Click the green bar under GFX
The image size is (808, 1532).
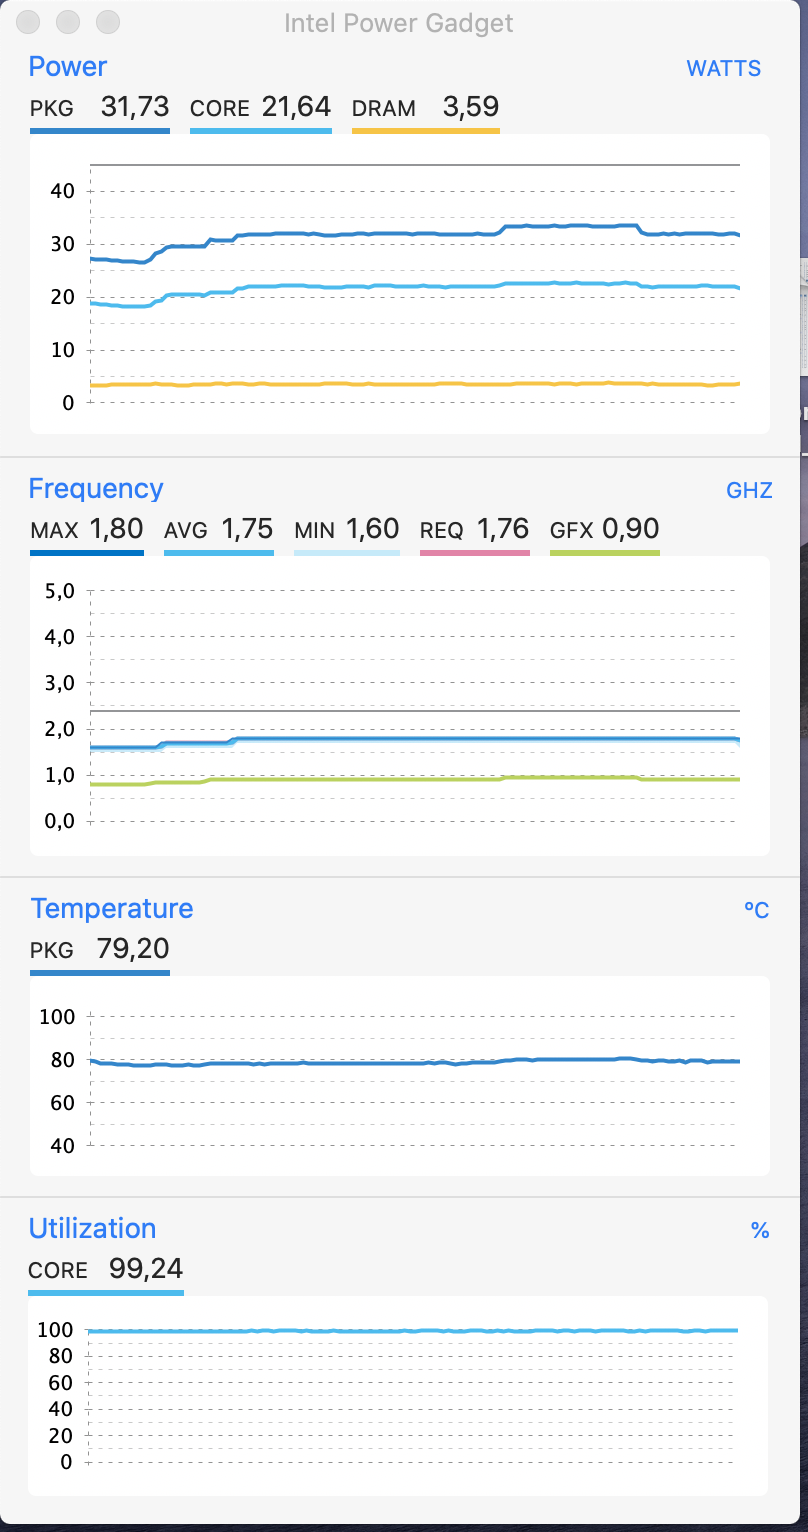[x=604, y=552]
